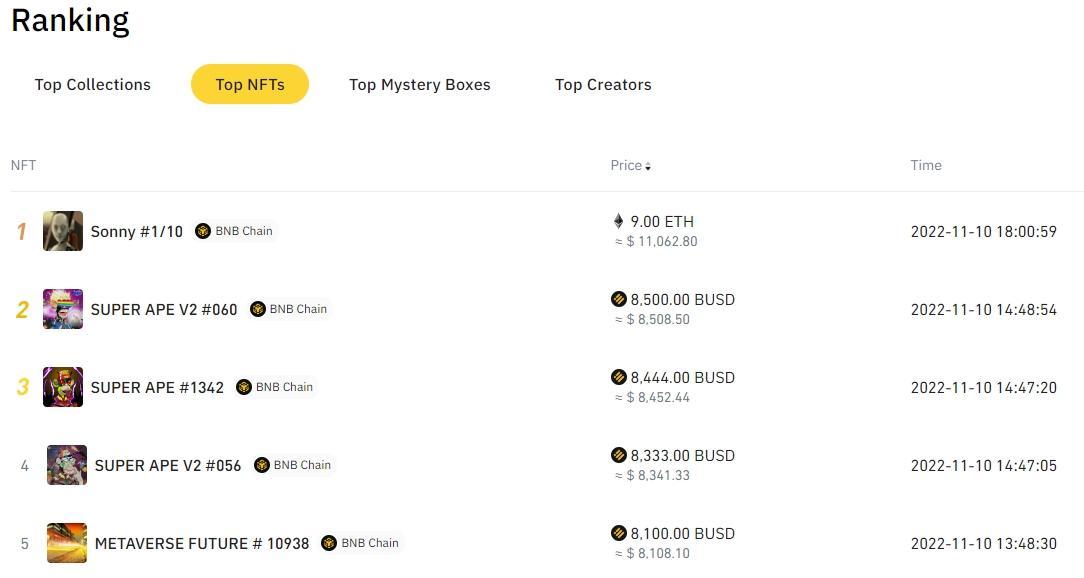Open the SUPER APE V2 #060 link
The image size is (1084, 578).
click(x=164, y=310)
